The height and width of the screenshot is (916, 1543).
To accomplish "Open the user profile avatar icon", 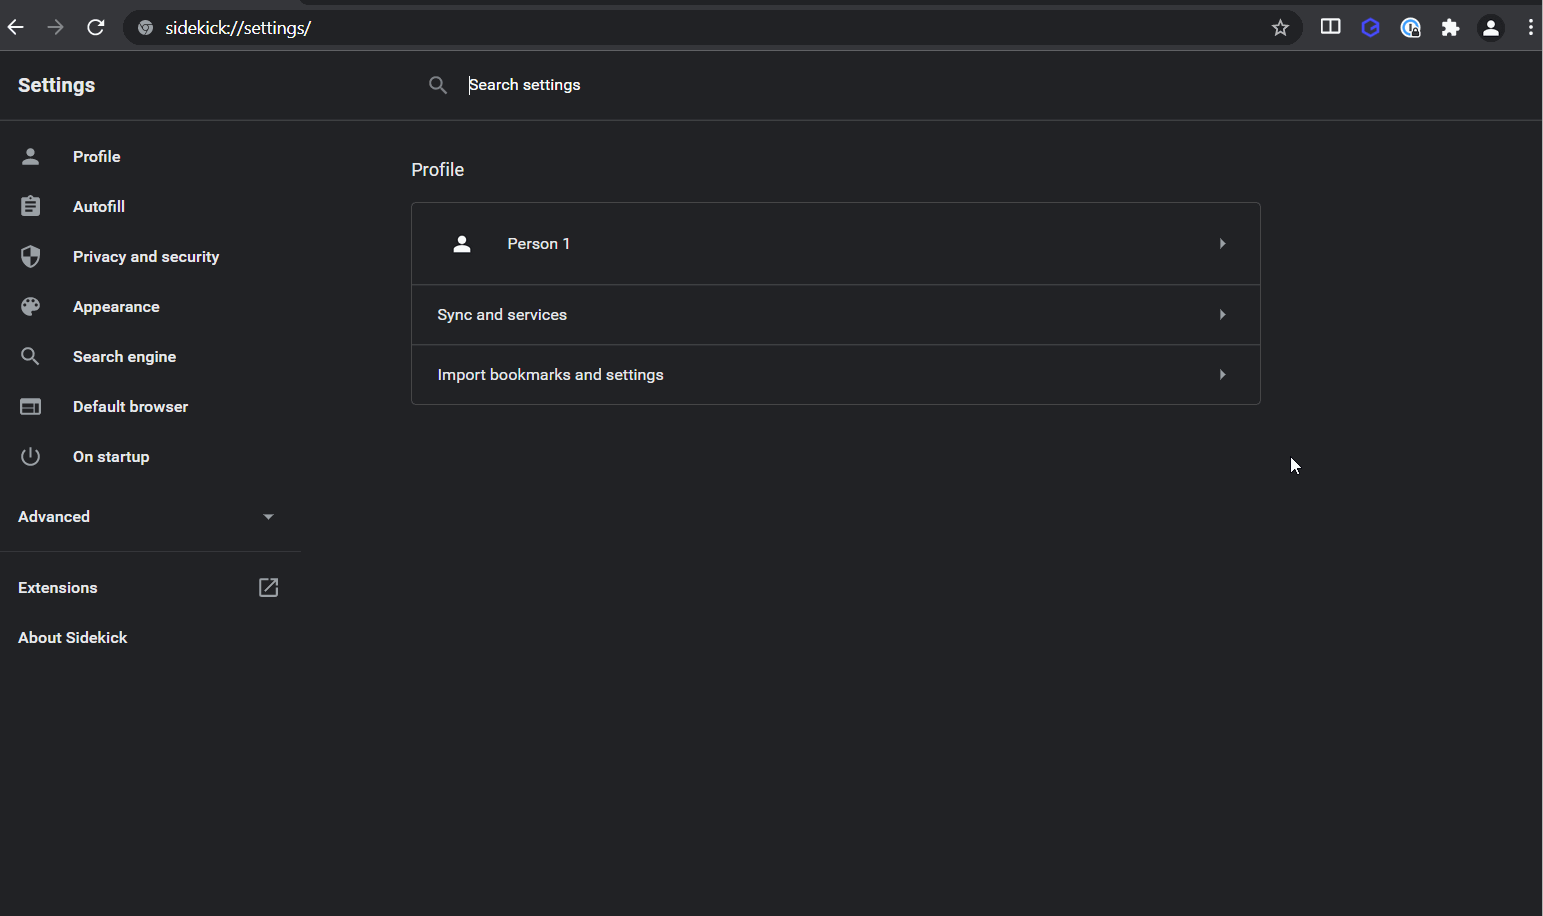I will 1490,28.
